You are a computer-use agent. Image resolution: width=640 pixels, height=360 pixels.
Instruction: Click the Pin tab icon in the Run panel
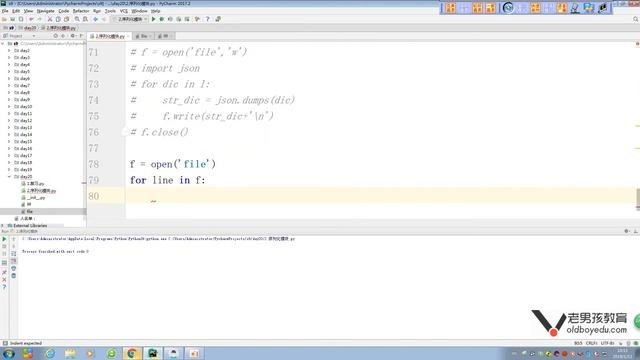pyautogui.click(x=4, y=272)
